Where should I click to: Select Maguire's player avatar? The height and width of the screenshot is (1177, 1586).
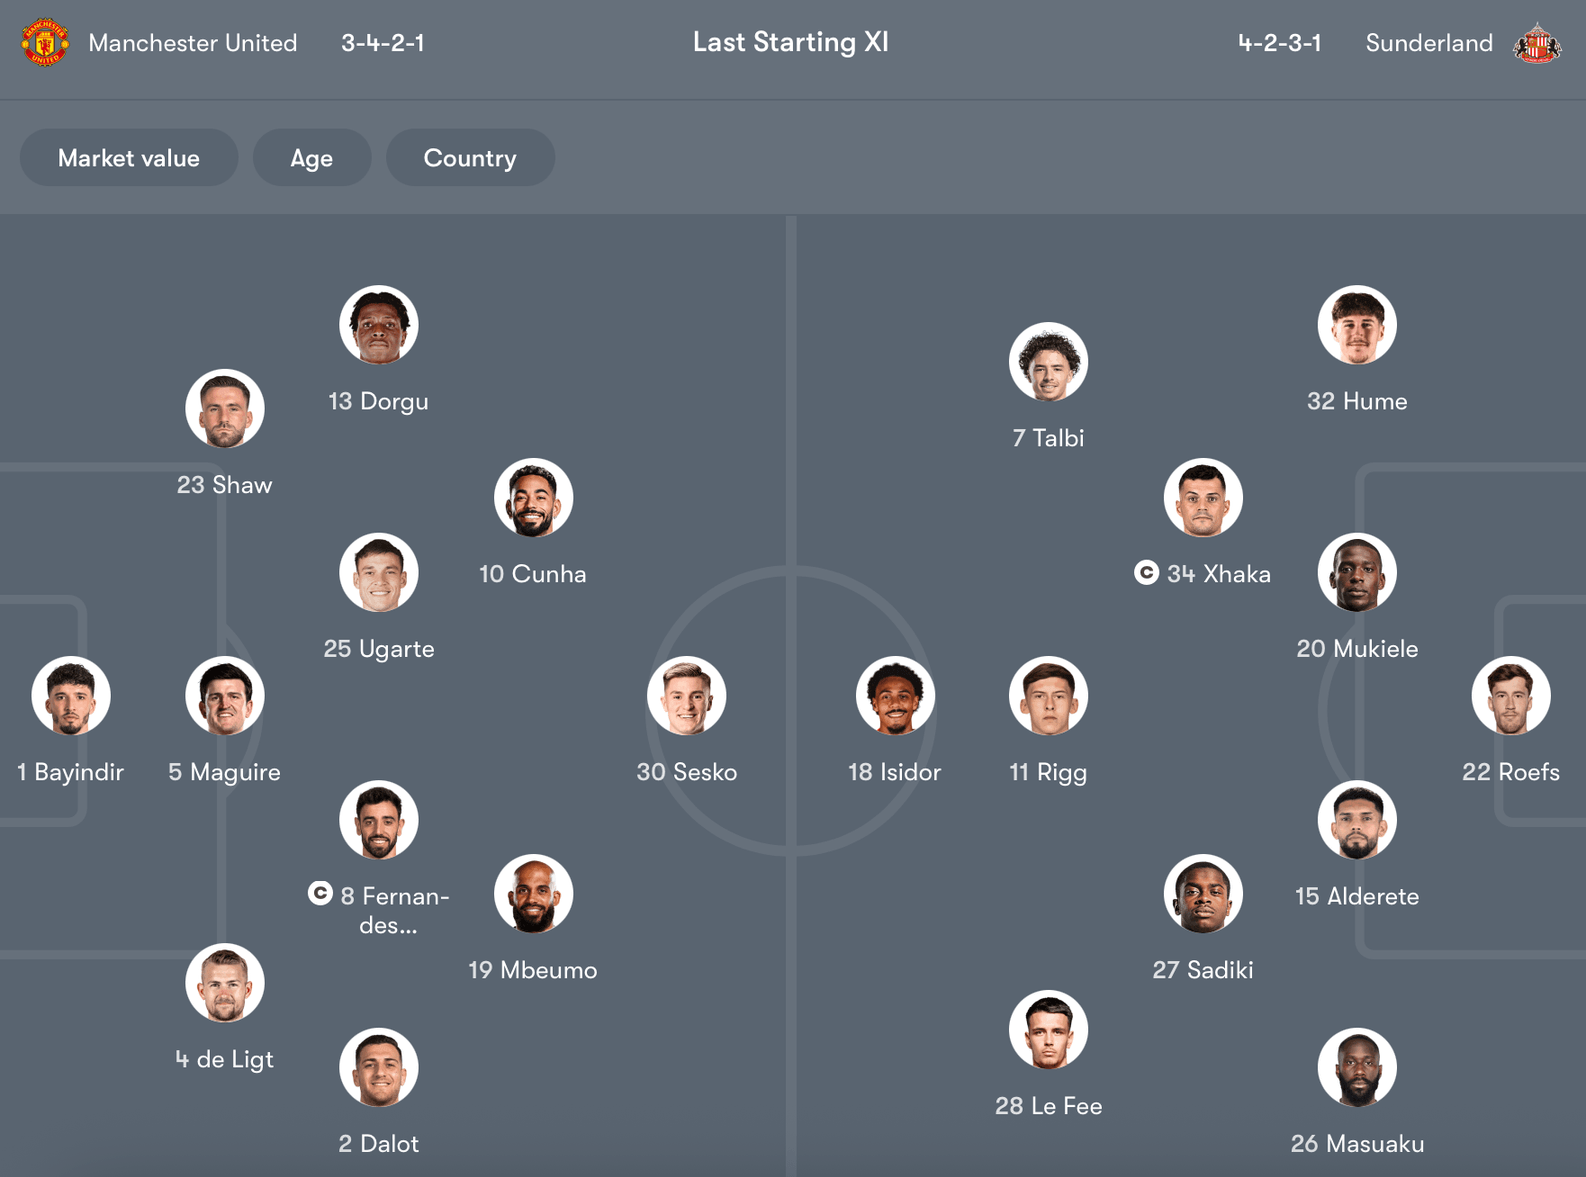tap(225, 696)
